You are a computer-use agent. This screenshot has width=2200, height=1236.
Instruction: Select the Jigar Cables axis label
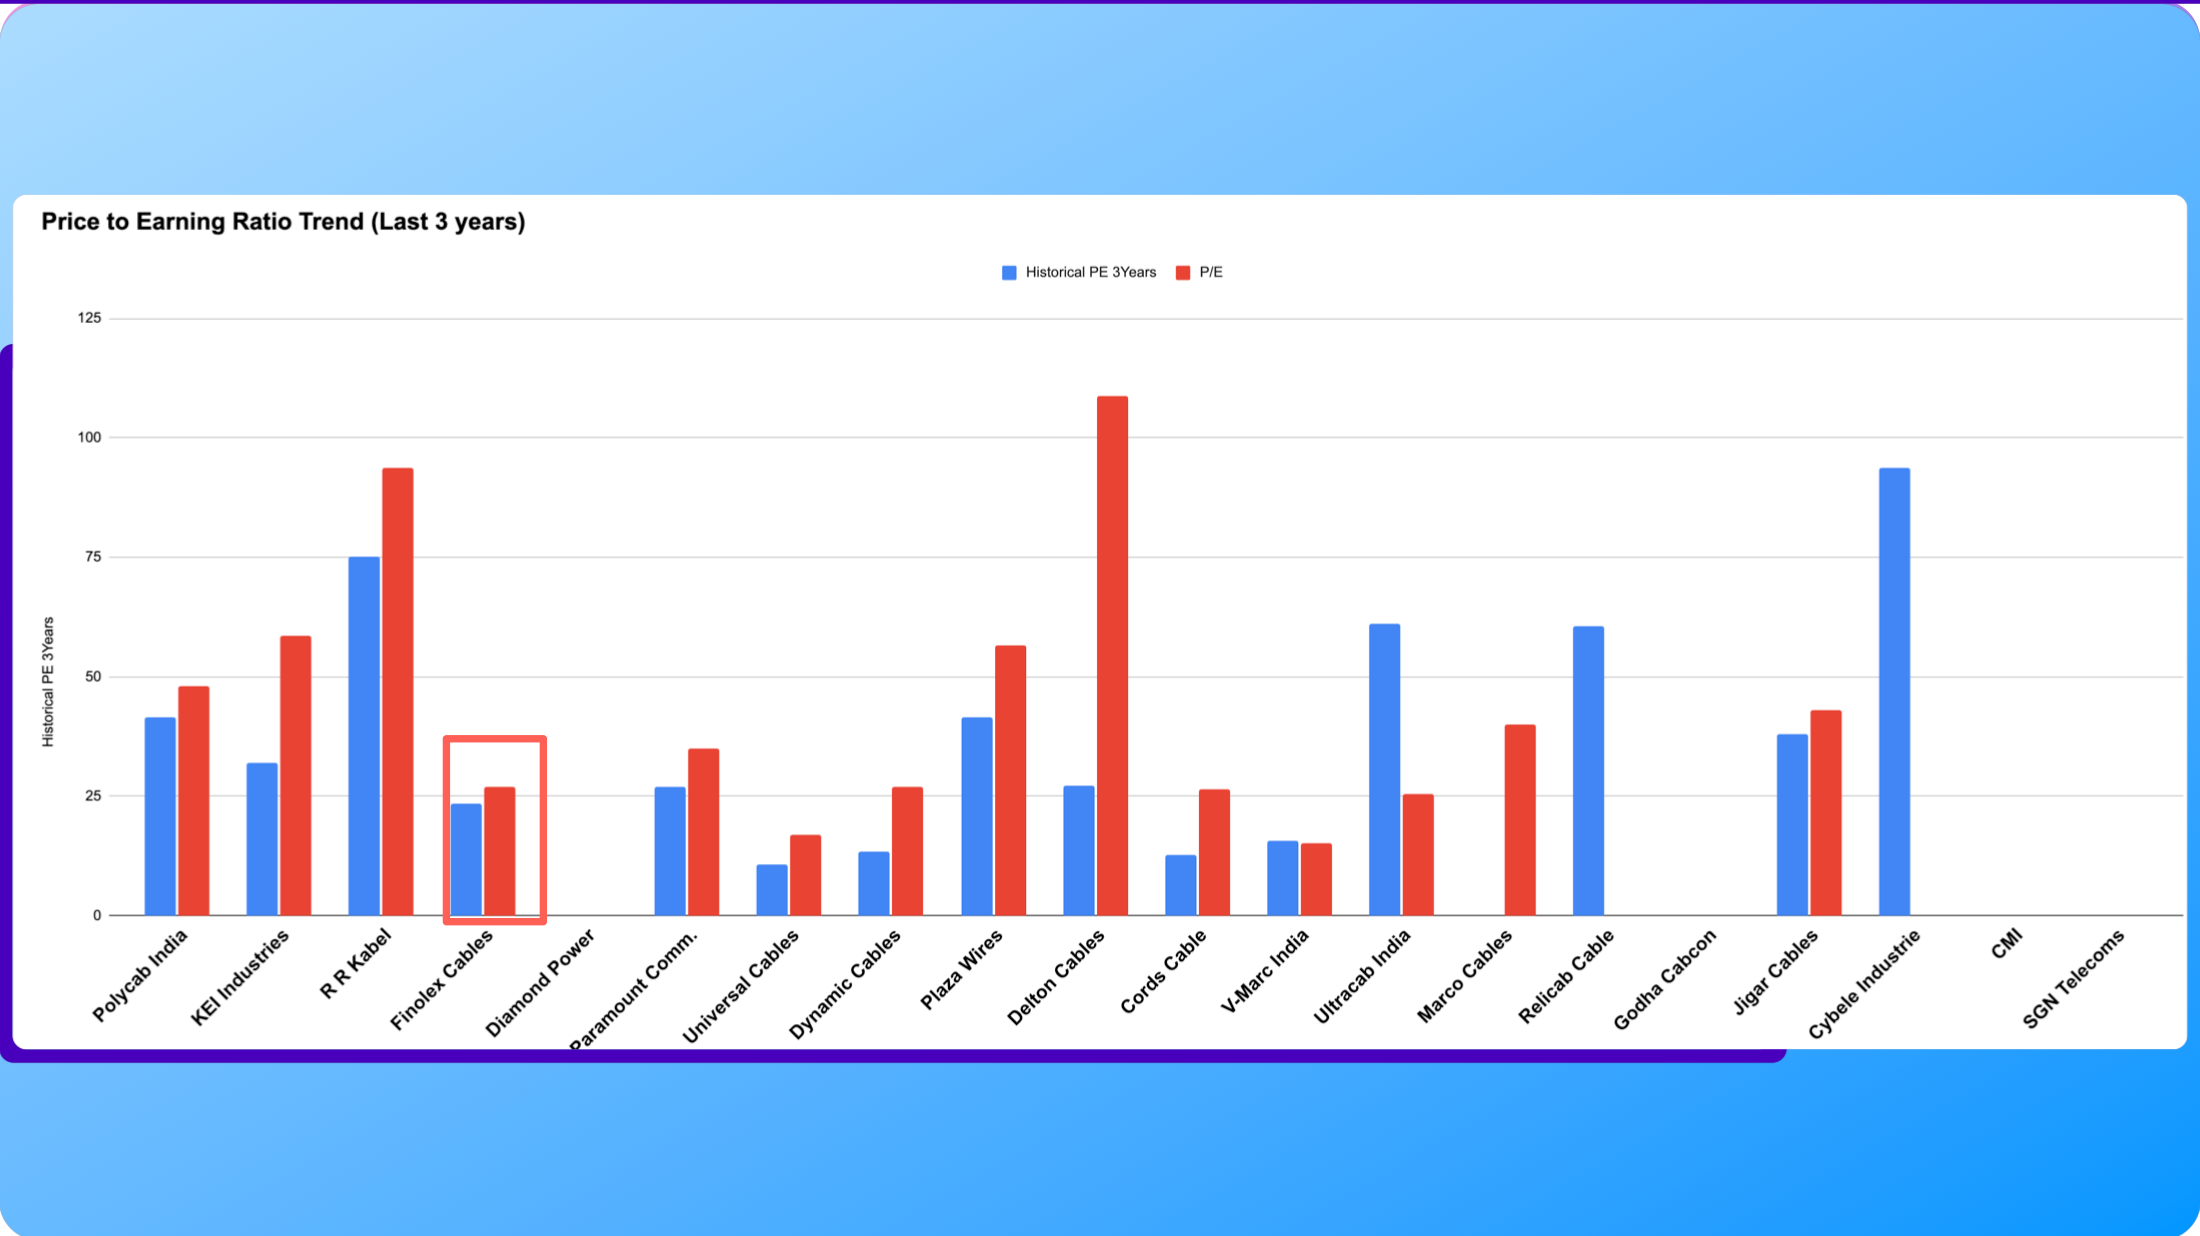(x=1776, y=972)
